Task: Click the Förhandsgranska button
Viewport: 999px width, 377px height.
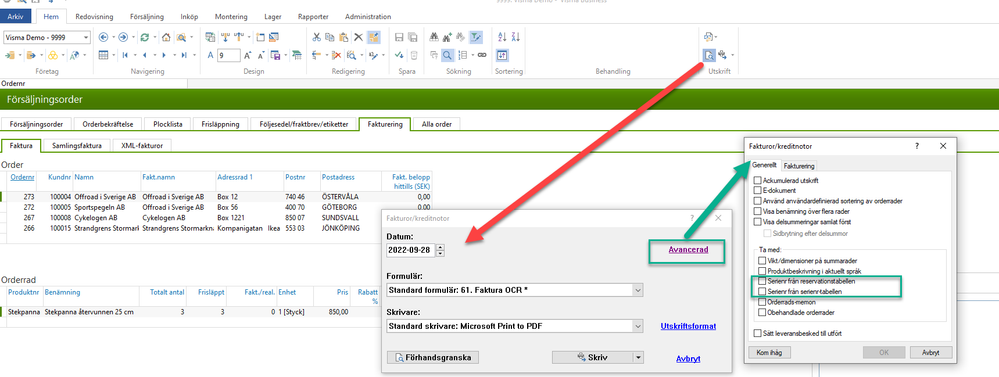Action: [x=433, y=357]
